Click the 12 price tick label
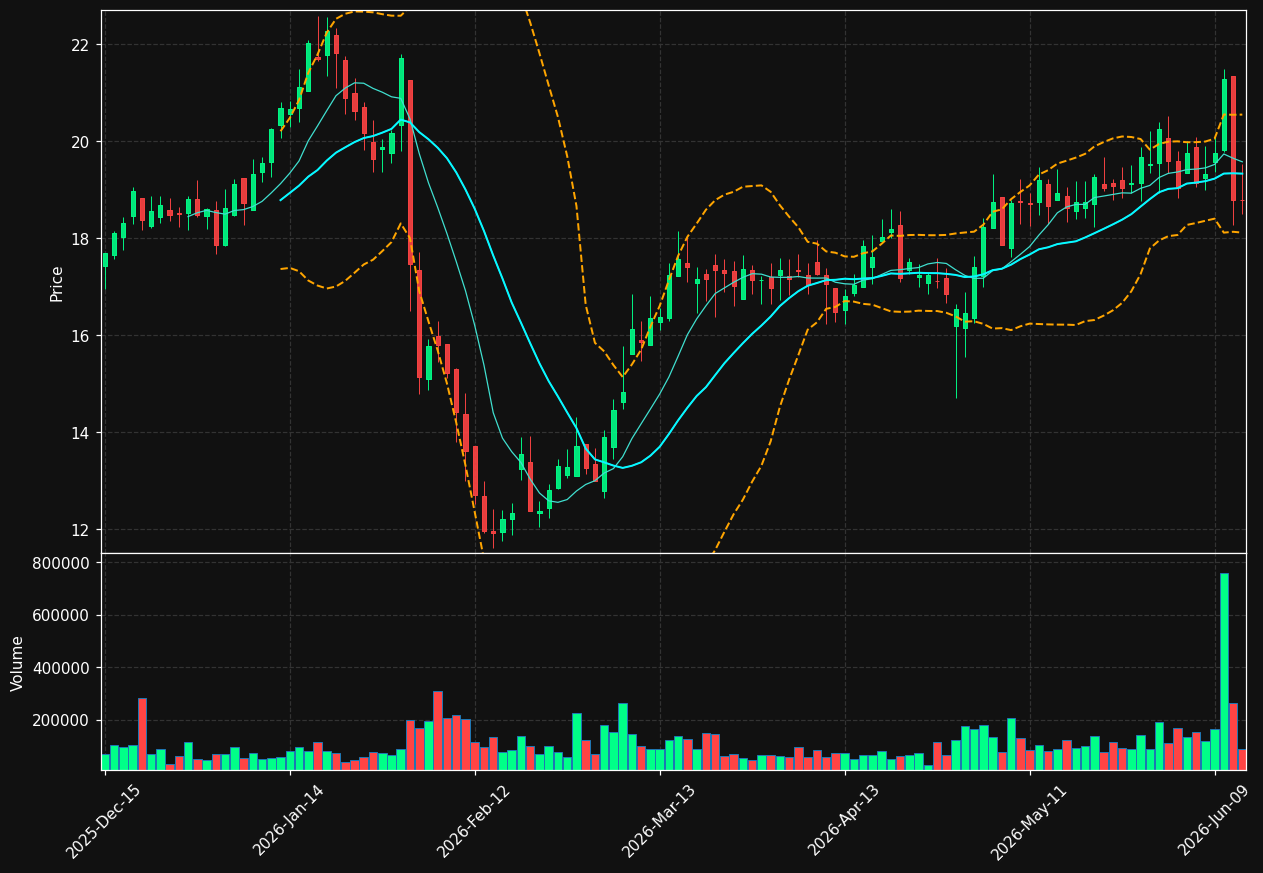 coord(80,530)
